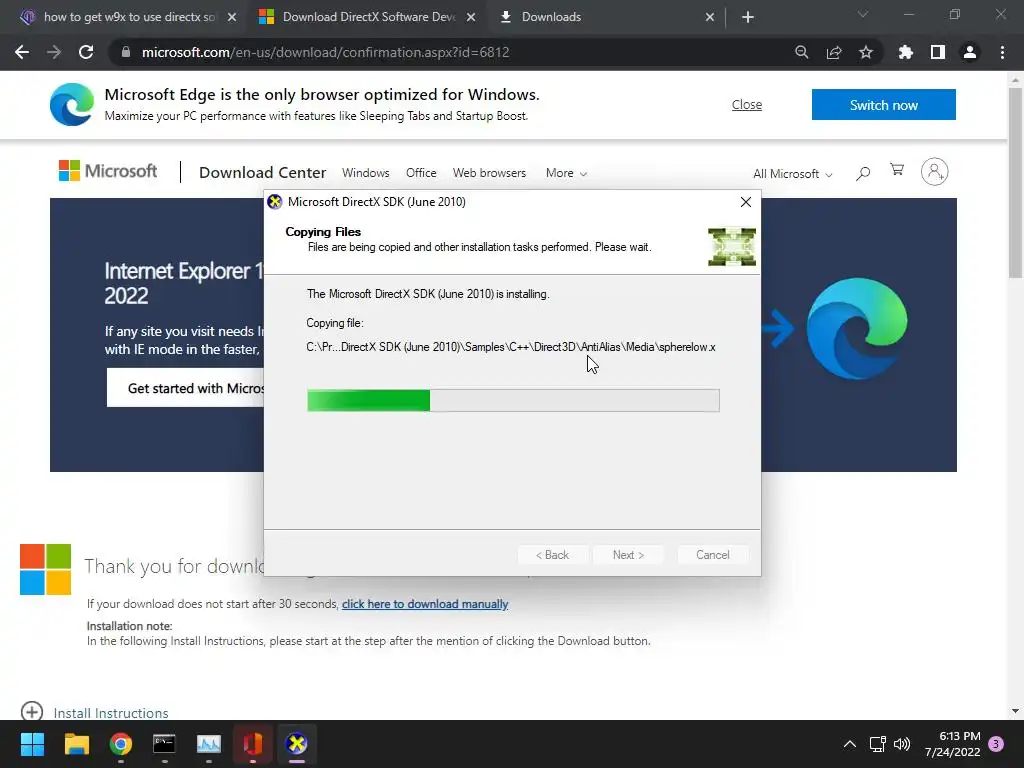Click the large Microsoft logo near thank you
This screenshot has width=1024, height=768.
pyautogui.click(x=46, y=569)
